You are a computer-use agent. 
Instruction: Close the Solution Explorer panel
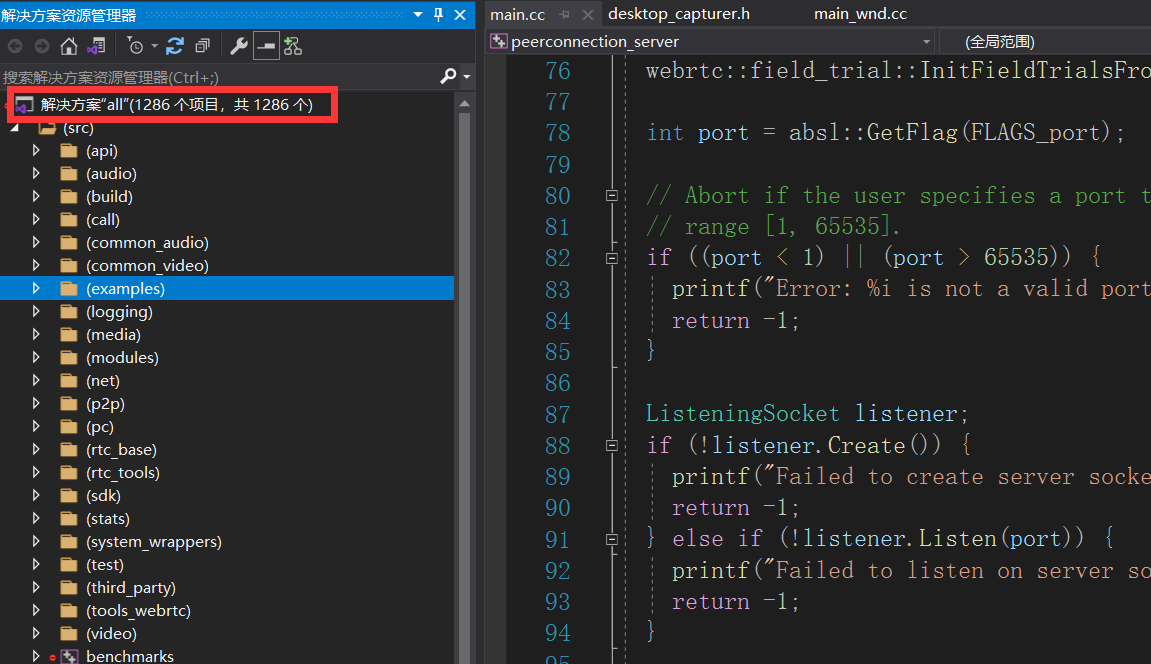[460, 15]
